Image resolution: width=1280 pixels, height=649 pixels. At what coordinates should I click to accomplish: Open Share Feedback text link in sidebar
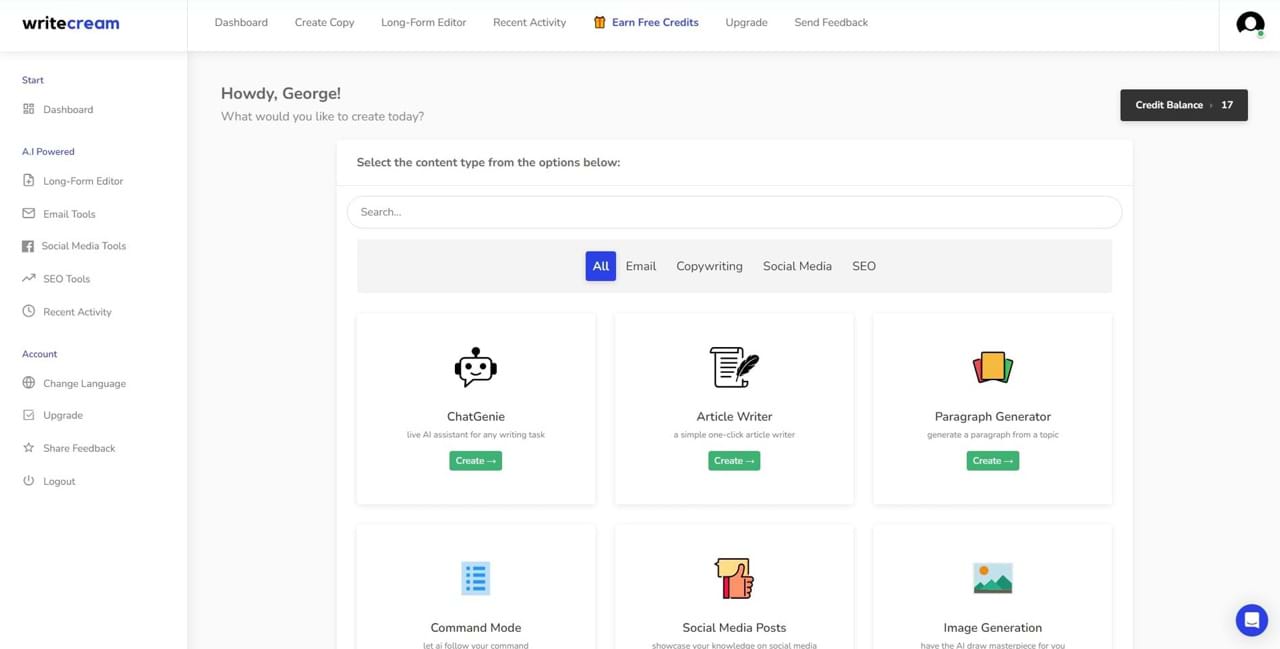click(x=79, y=448)
